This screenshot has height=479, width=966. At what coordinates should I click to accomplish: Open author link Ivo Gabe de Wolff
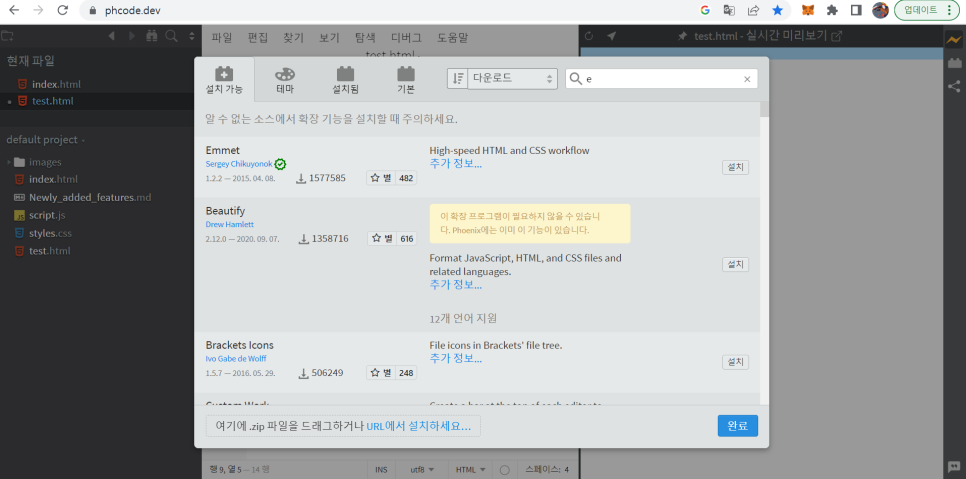pyautogui.click(x=236, y=358)
